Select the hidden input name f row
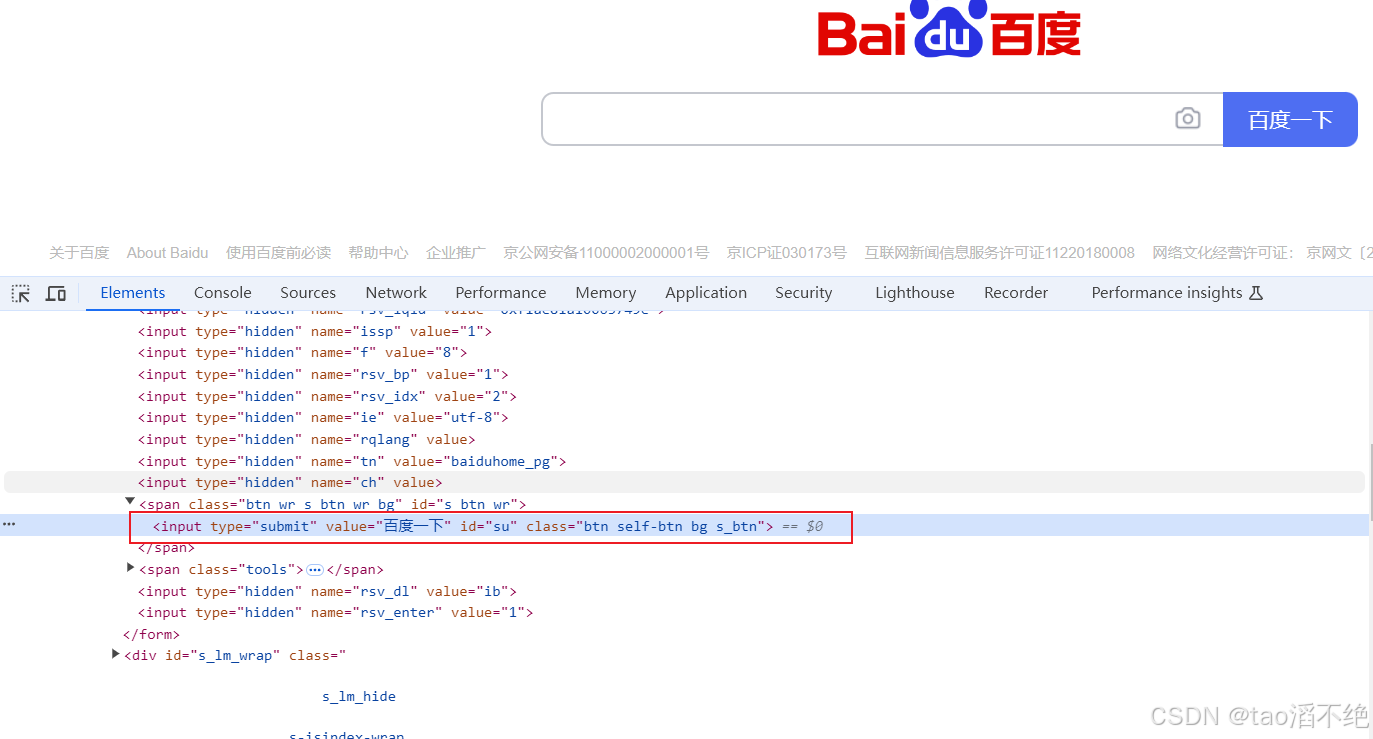This screenshot has height=739, width=1373. click(x=303, y=353)
